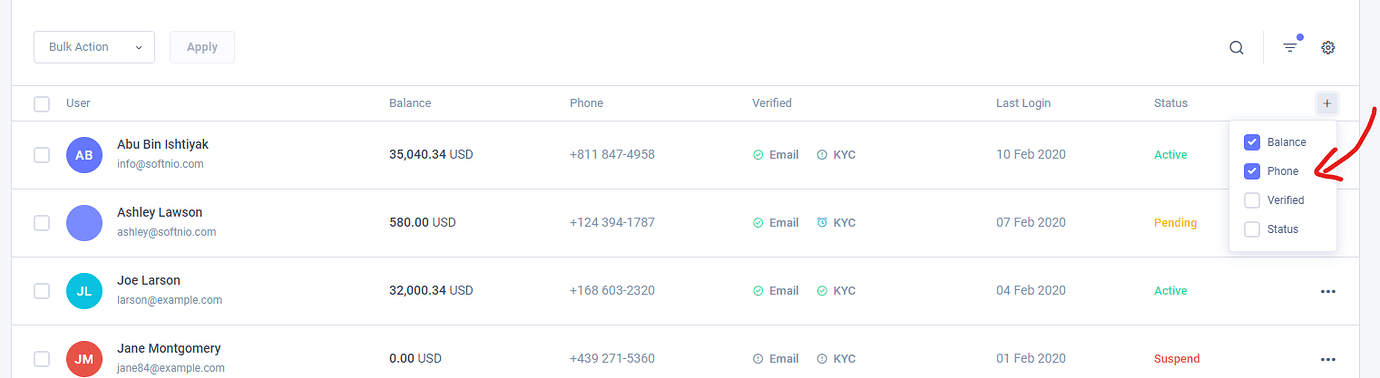Screen dimensions: 1380x378
Task: Select Ashley Lawson's row checkbox
Action: coord(42,223)
